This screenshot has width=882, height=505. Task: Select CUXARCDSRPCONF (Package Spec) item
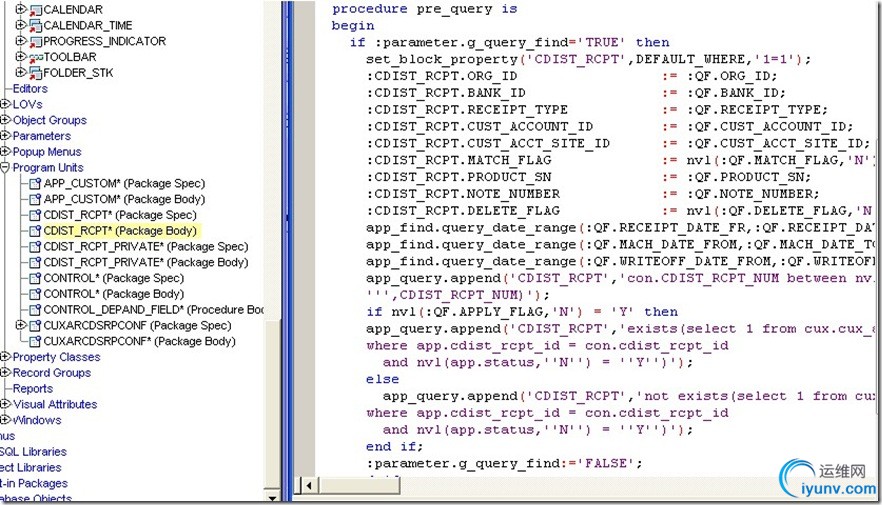(137, 325)
